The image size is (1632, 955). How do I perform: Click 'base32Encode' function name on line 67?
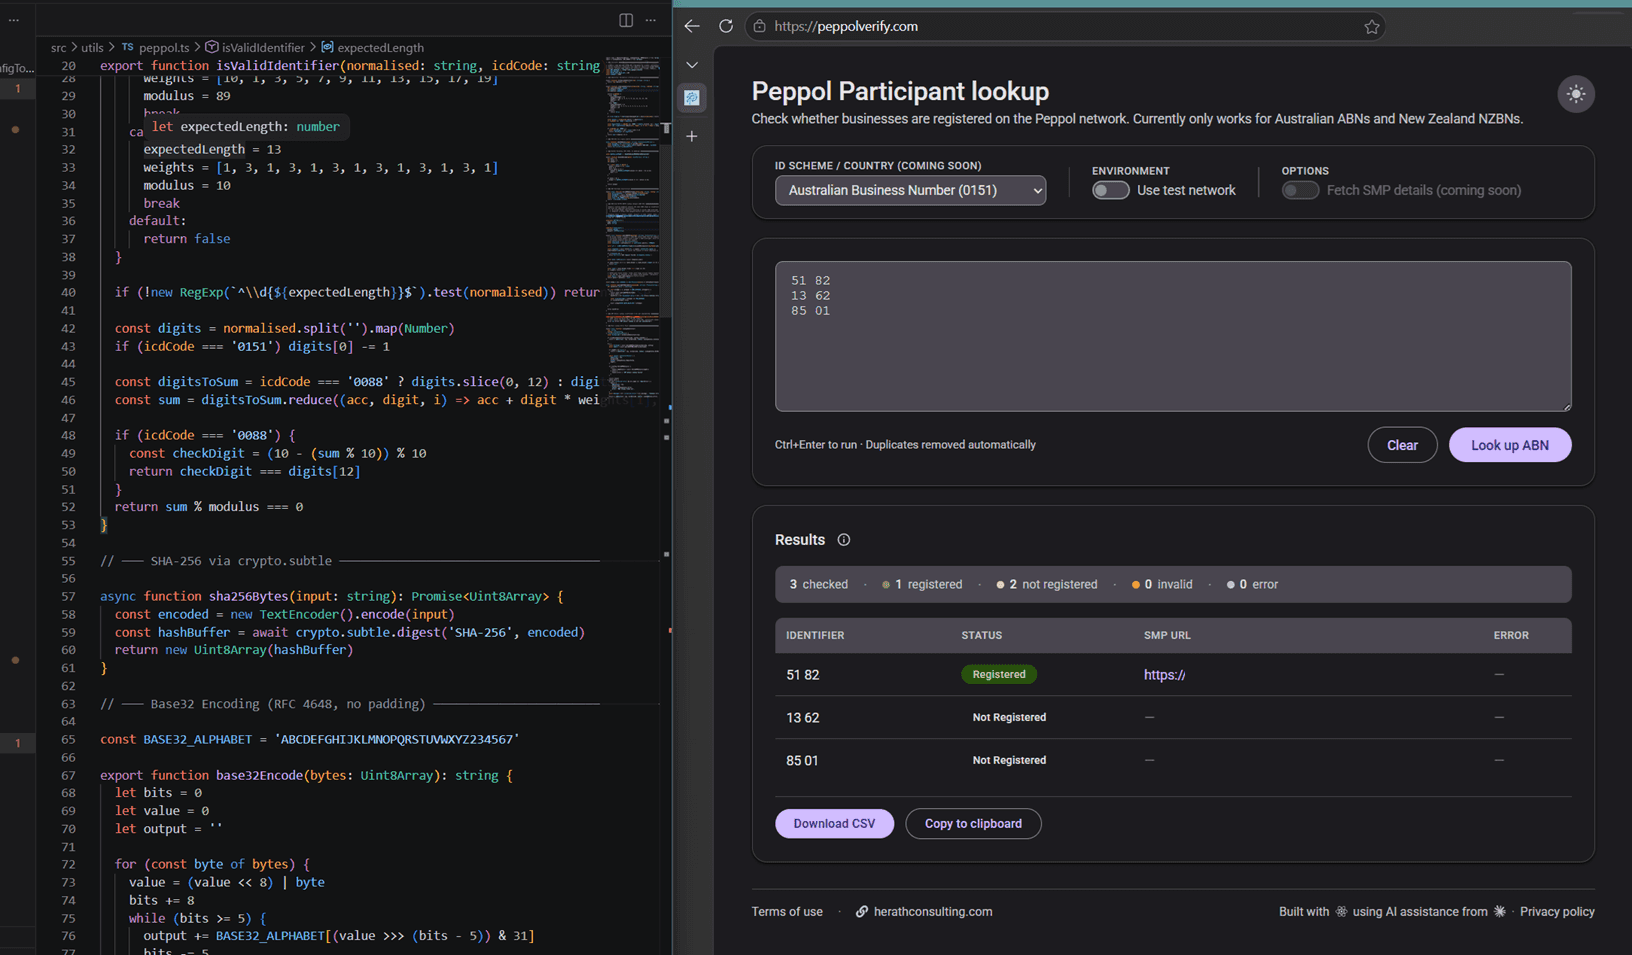[259, 775]
